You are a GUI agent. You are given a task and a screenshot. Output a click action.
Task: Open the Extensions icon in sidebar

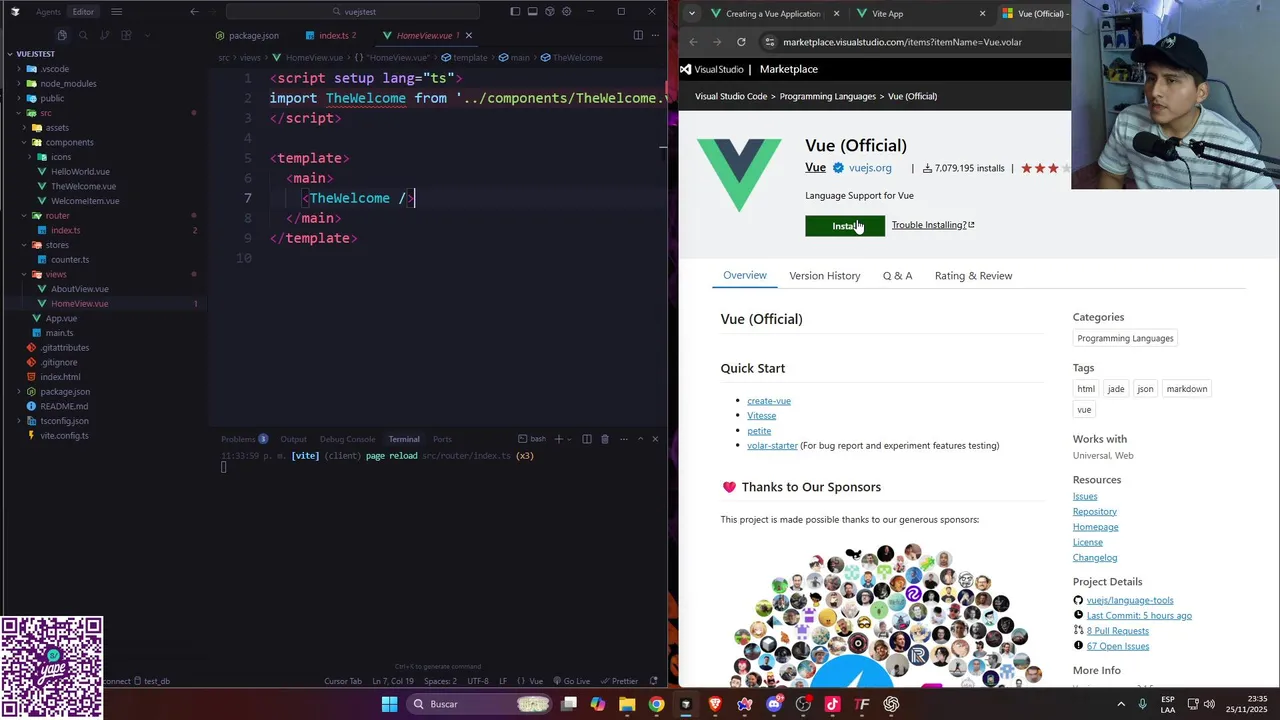tap(126, 35)
